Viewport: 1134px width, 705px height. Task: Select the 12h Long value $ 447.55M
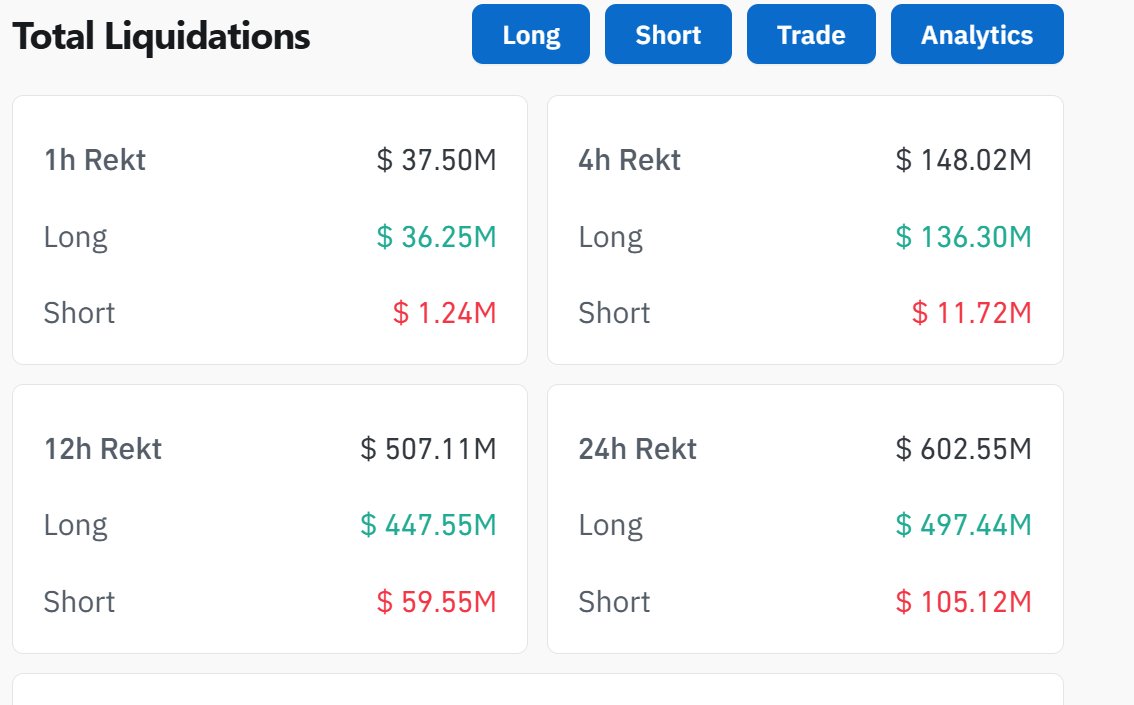tap(428, 525)
